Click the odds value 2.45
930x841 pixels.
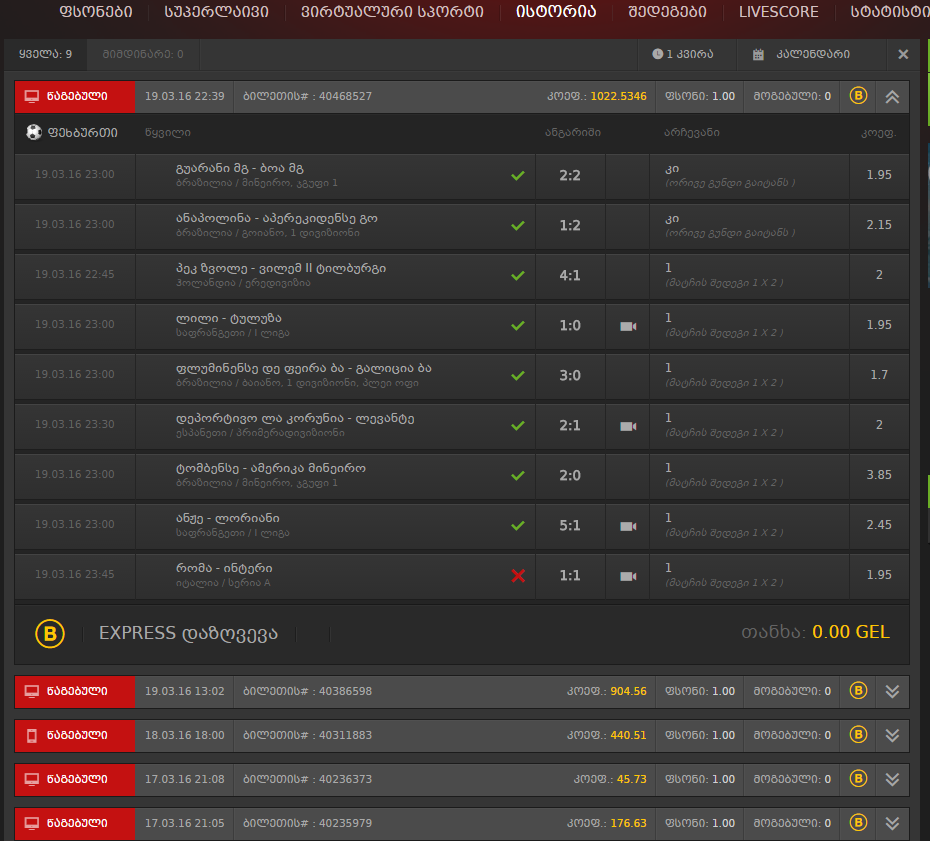pyautogui.click(x=879, y=525)
